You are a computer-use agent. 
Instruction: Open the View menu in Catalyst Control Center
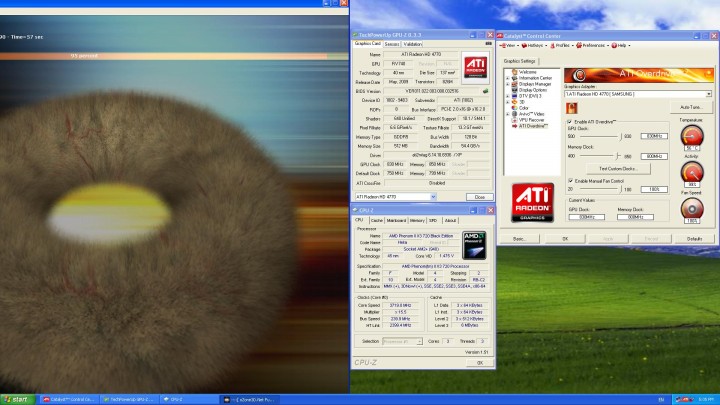click(509, 45)
